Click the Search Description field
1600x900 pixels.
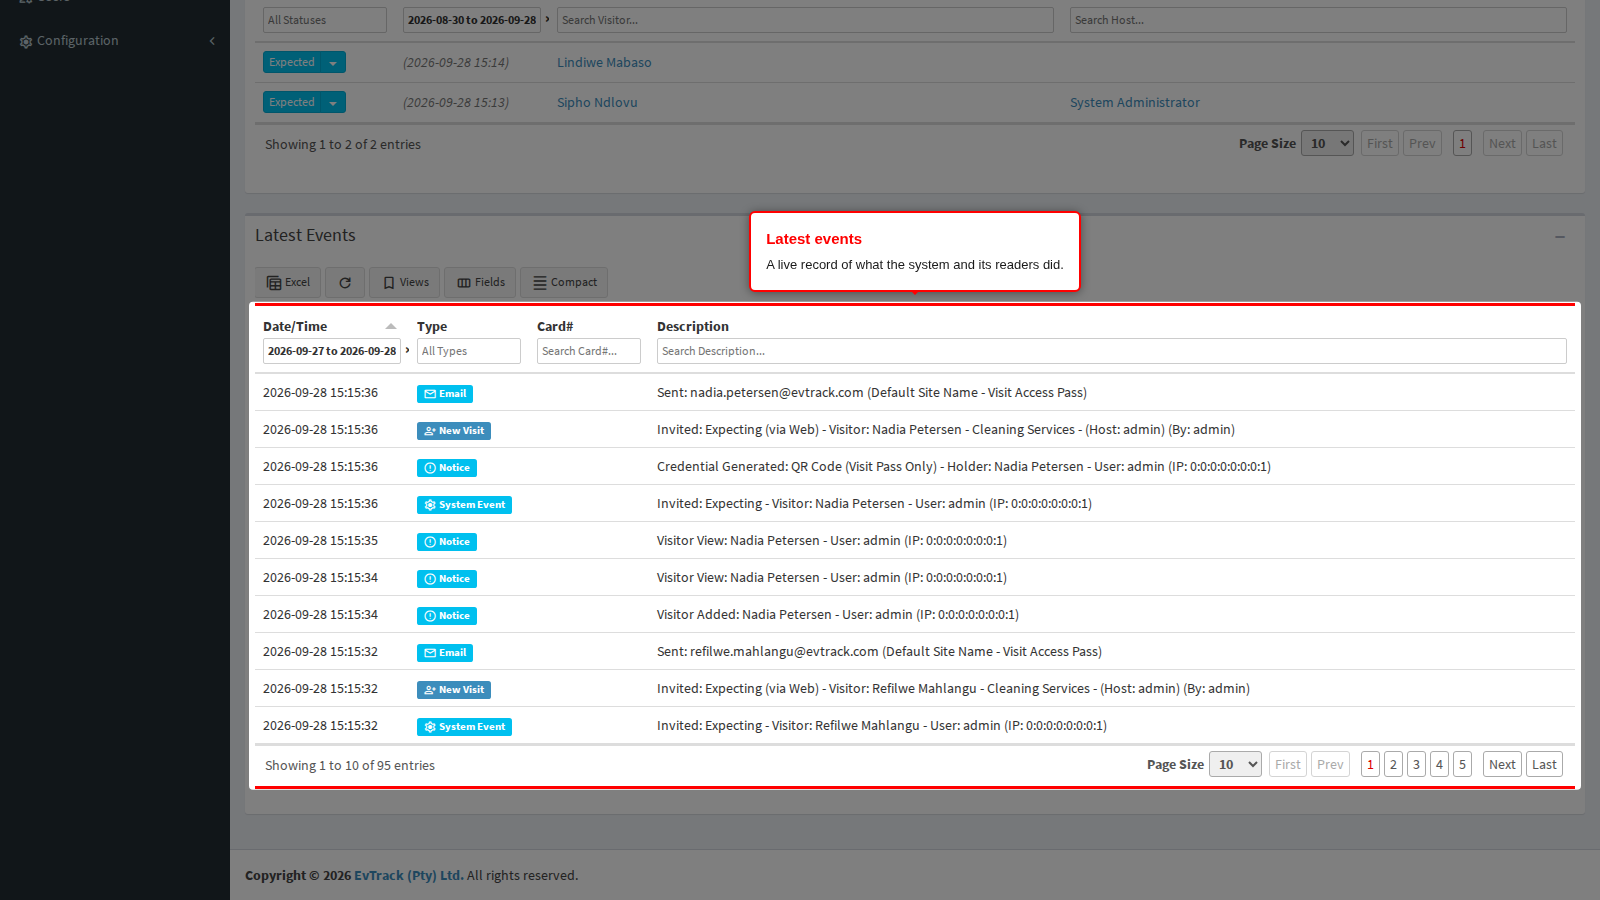1112,351
